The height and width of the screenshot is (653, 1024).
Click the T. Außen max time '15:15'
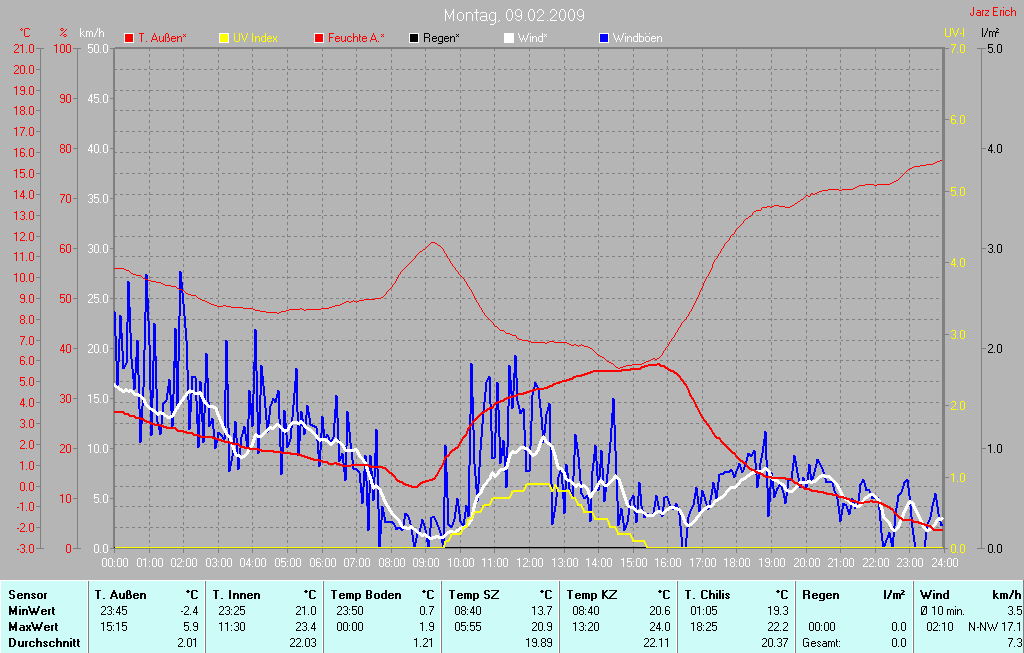[x=114, y=627]
